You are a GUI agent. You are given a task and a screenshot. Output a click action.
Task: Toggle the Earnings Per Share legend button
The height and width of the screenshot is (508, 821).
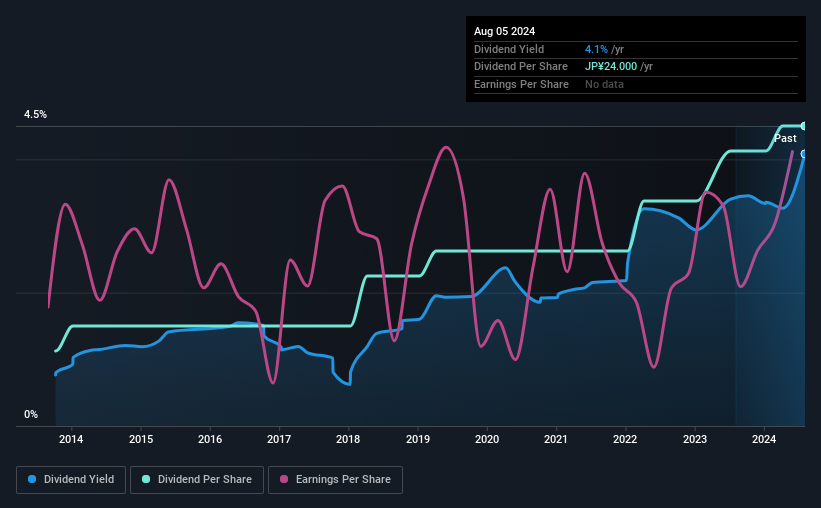point(335,480)
